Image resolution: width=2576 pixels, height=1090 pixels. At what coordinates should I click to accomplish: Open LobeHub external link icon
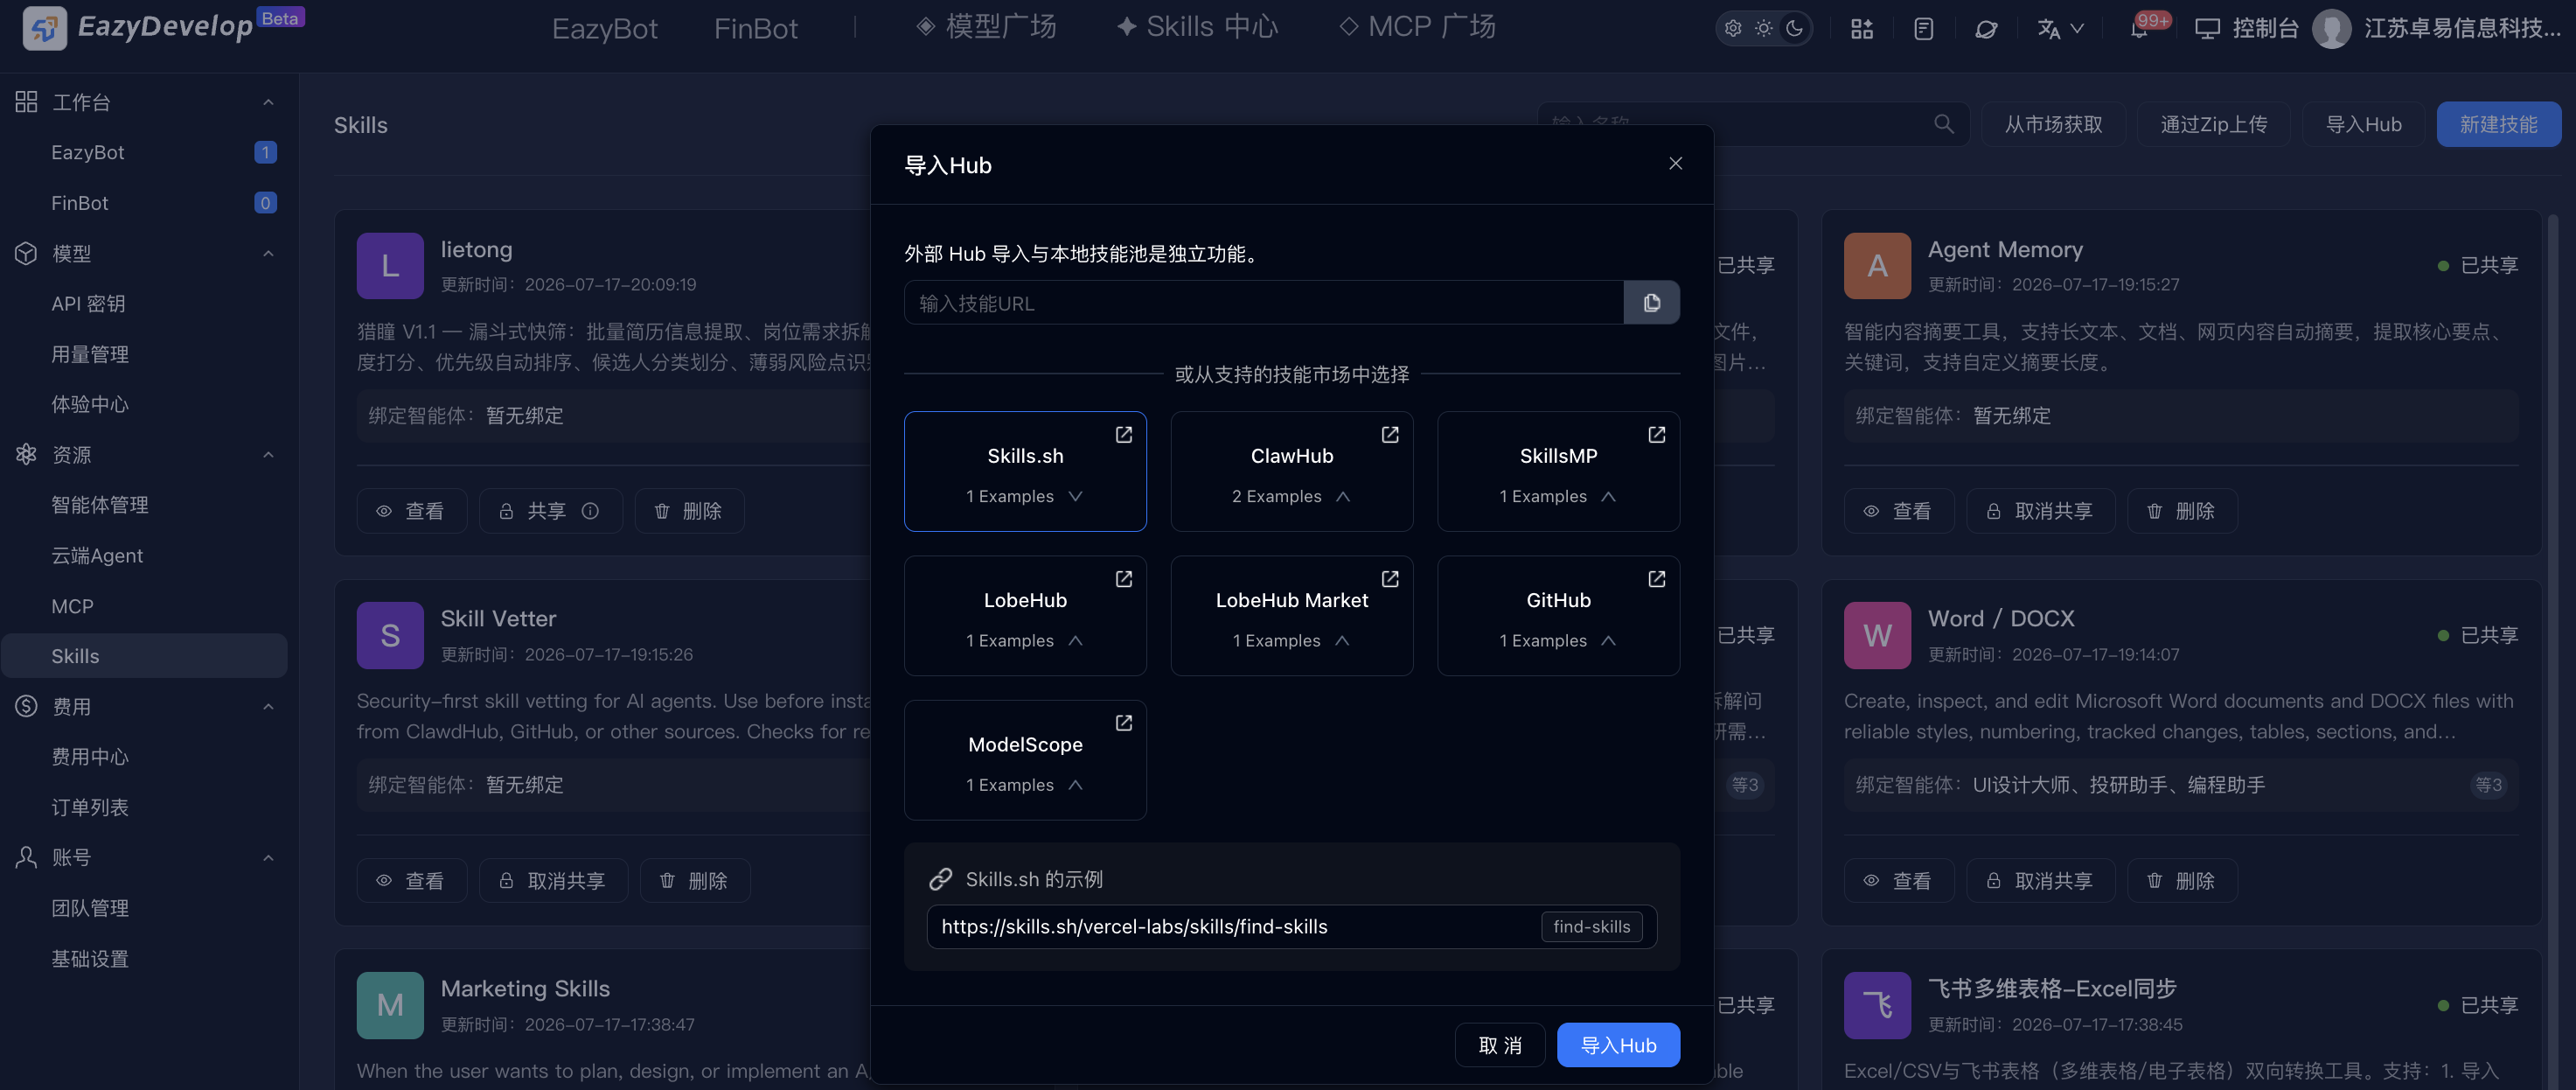pos(1123,579)
